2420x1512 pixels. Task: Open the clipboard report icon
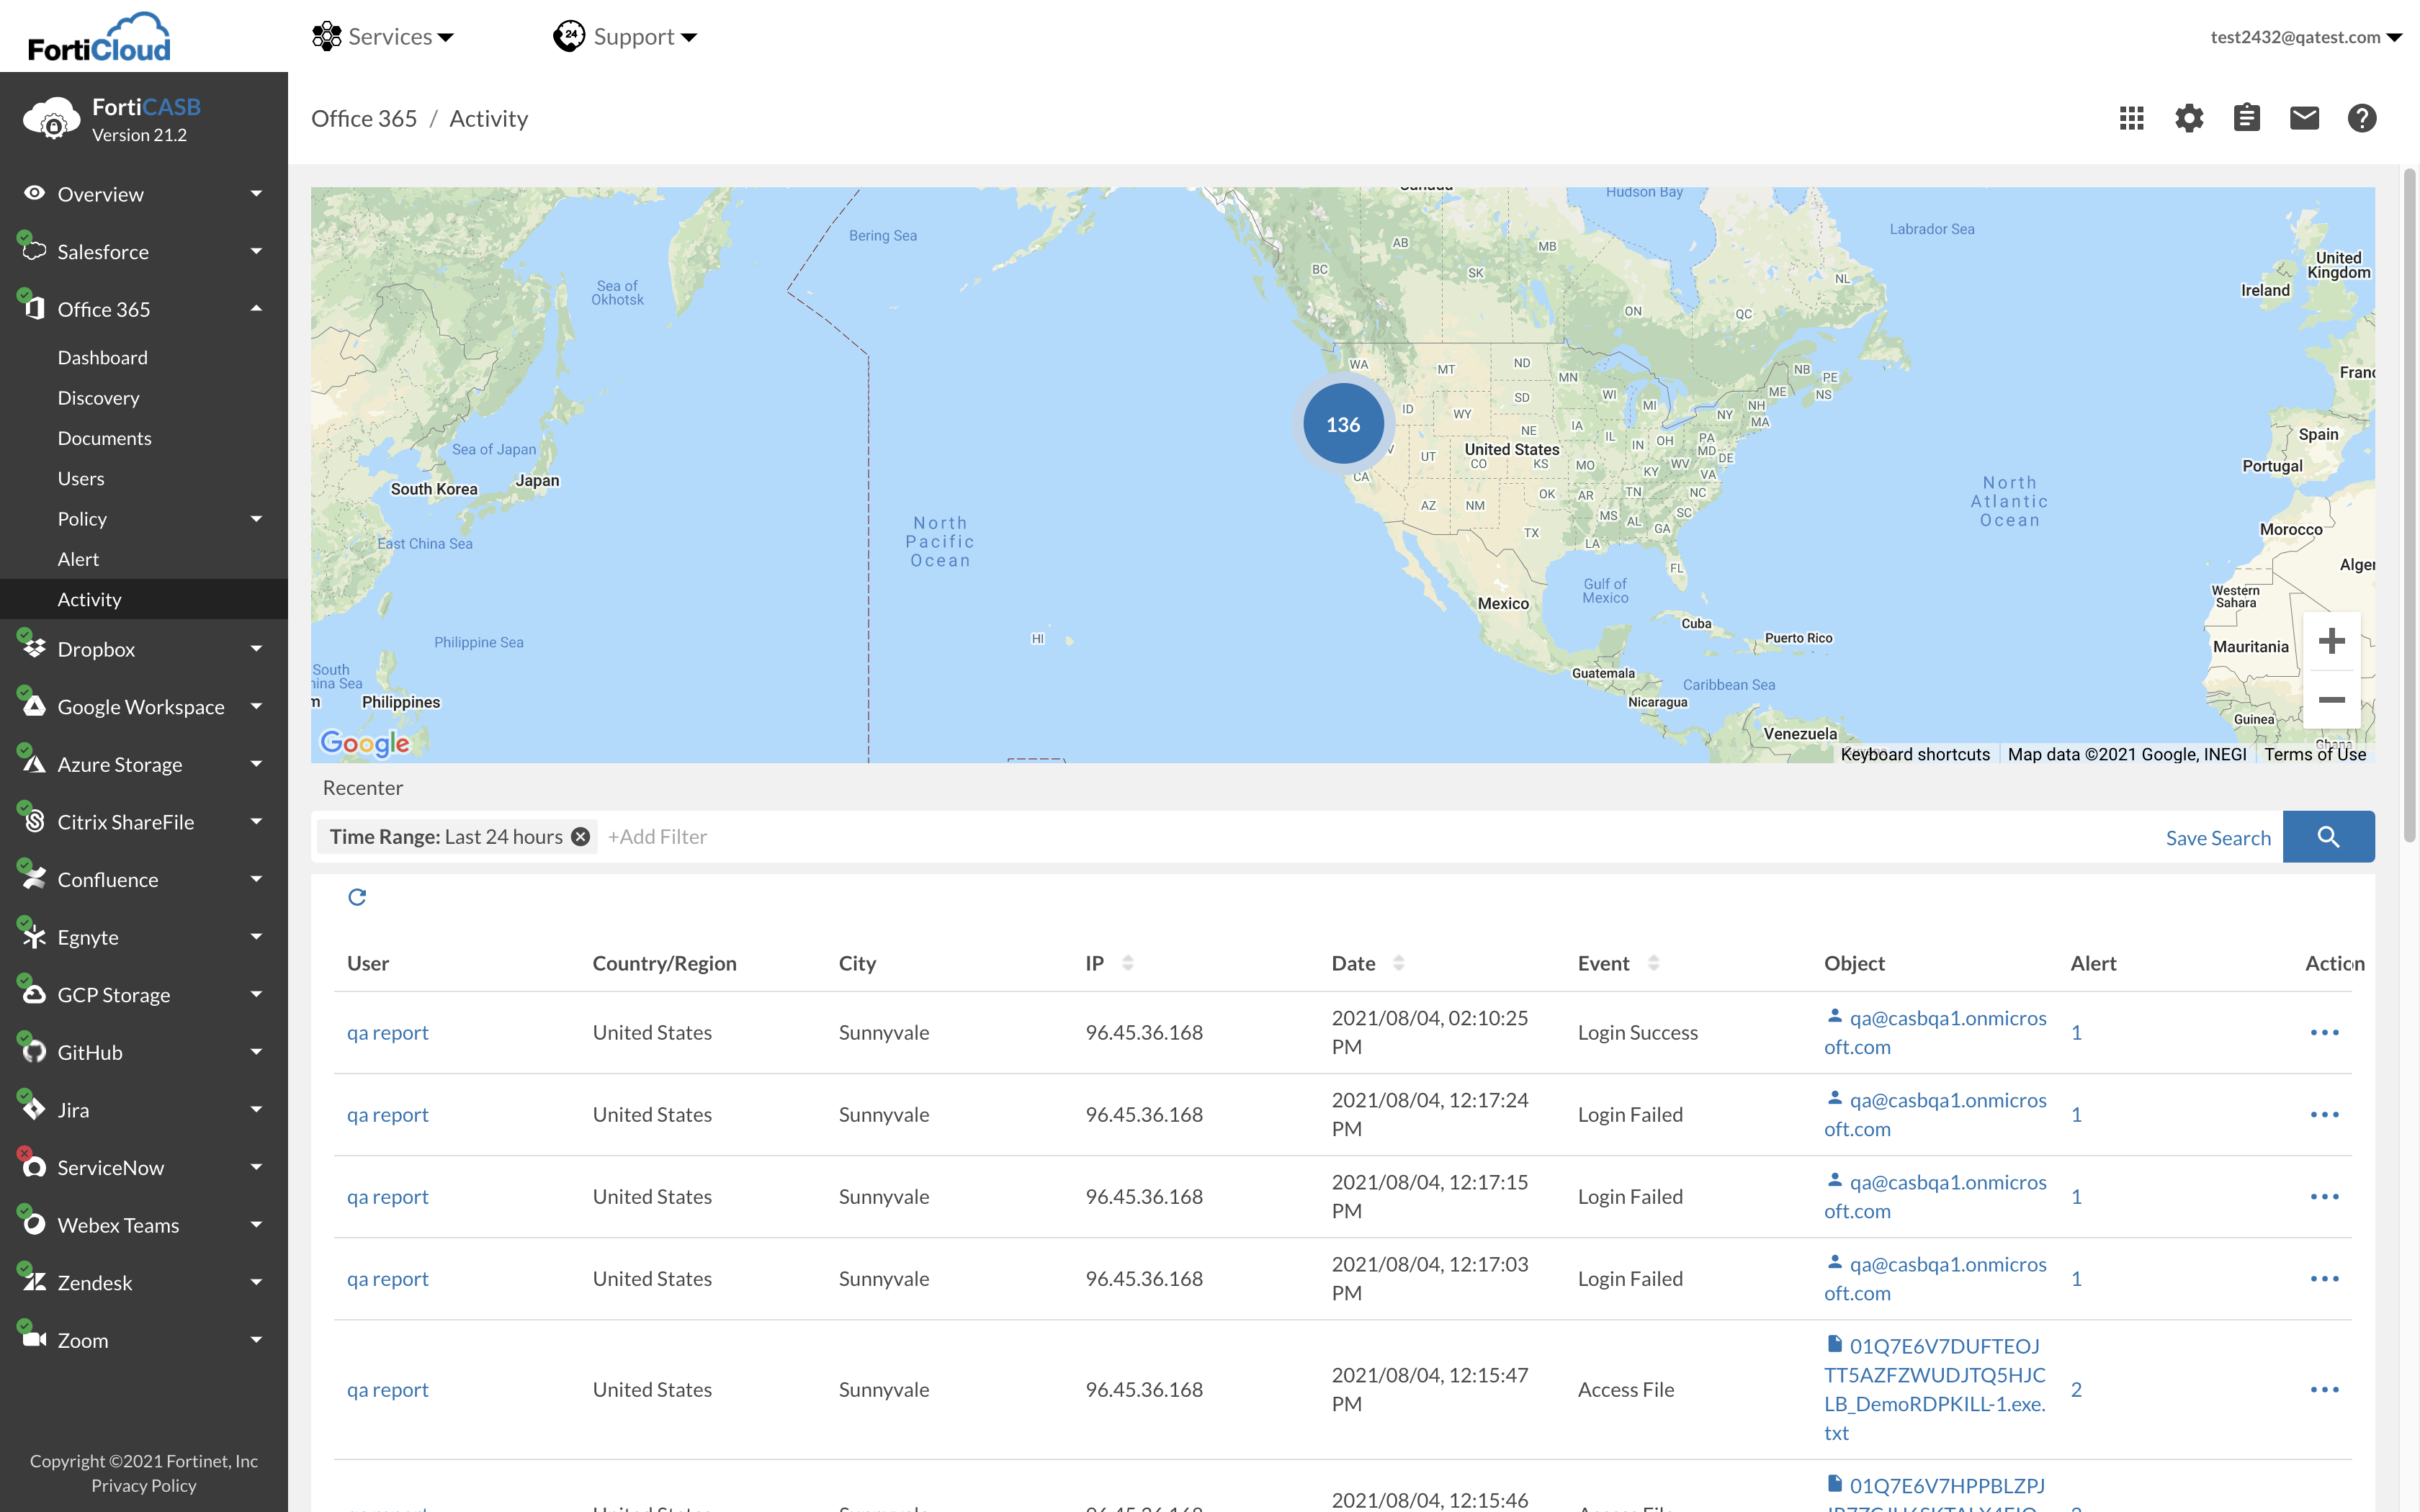[2246, 118]
